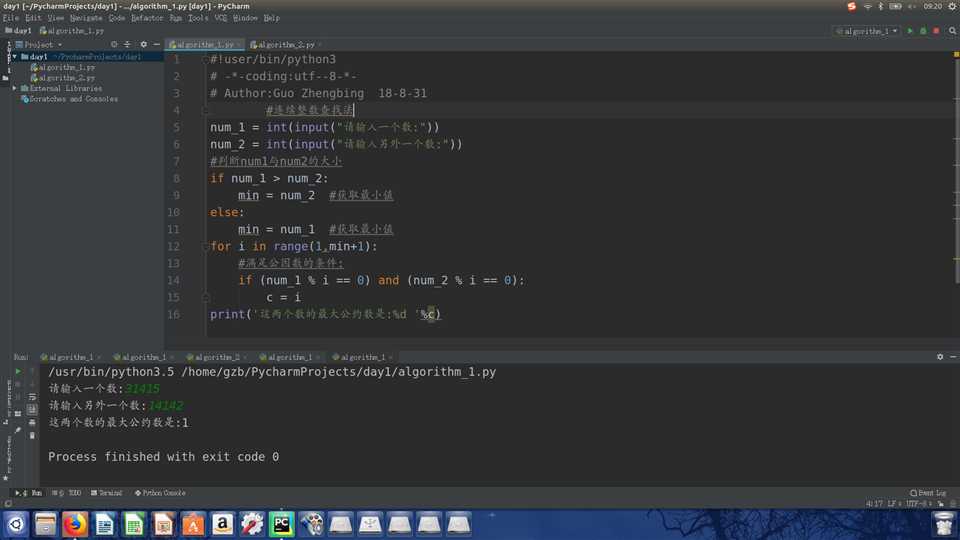Open Ubuntu Dash launcher icon

pos(16,525)
